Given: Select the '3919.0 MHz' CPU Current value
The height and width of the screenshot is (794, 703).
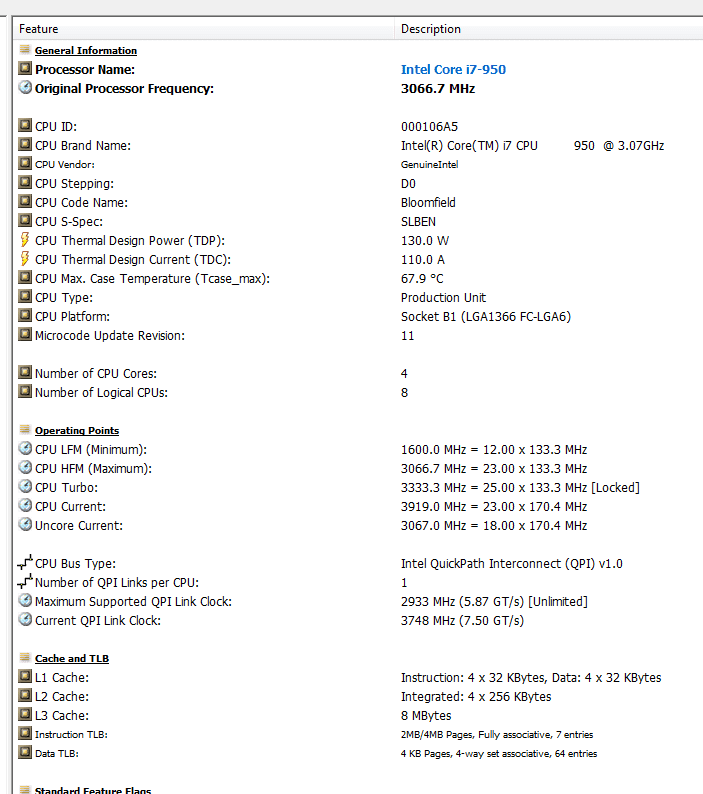Looking at the screenshot, I should tap(494, 506).
